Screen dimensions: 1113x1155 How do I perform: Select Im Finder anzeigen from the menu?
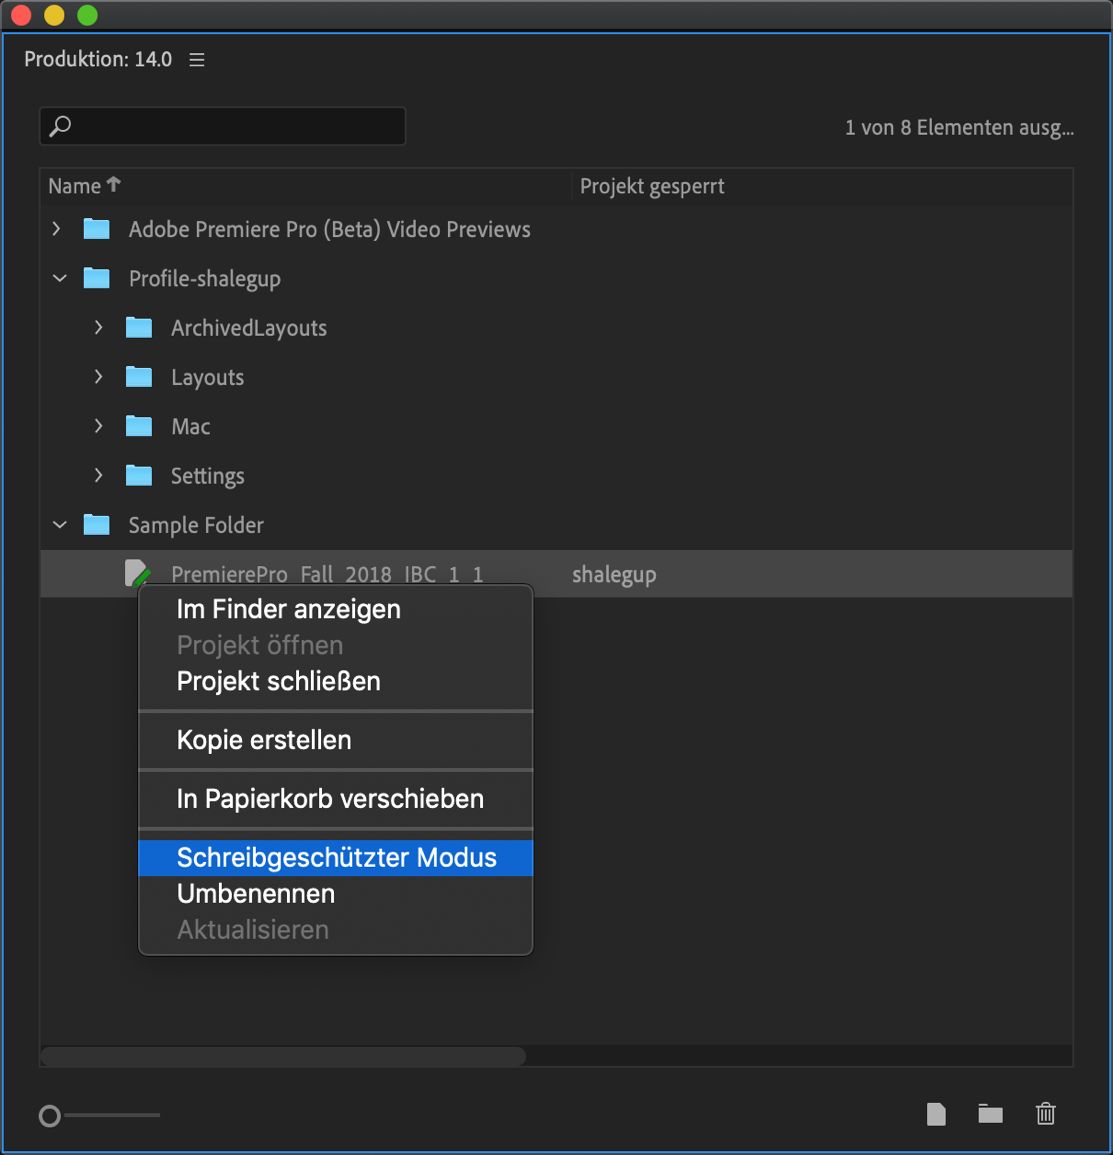click(288, 609)
